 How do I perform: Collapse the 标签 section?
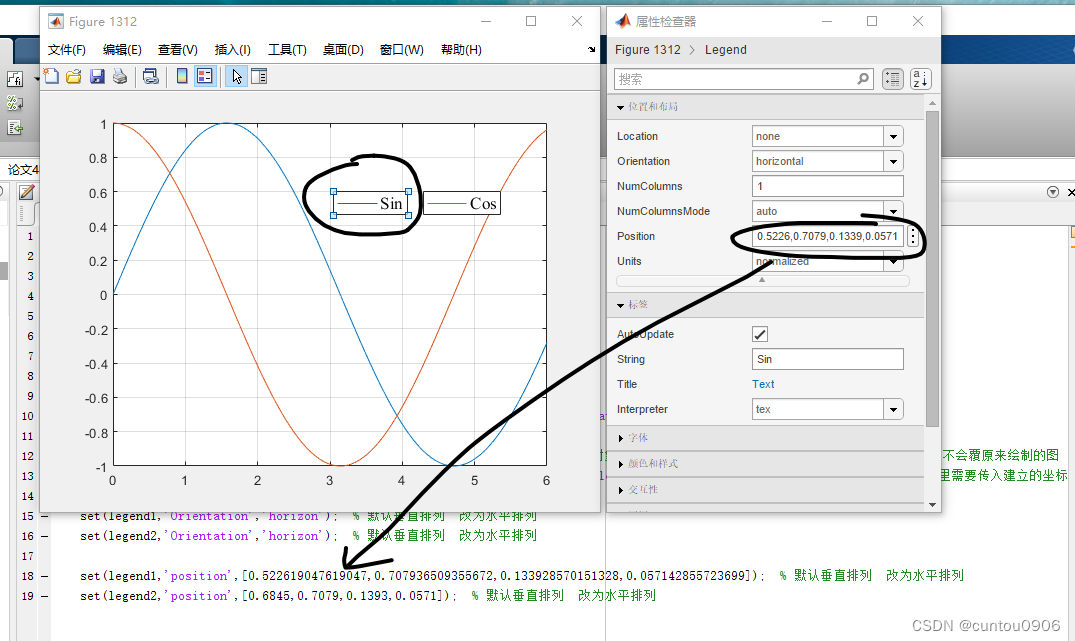click(x=620, y=305)
